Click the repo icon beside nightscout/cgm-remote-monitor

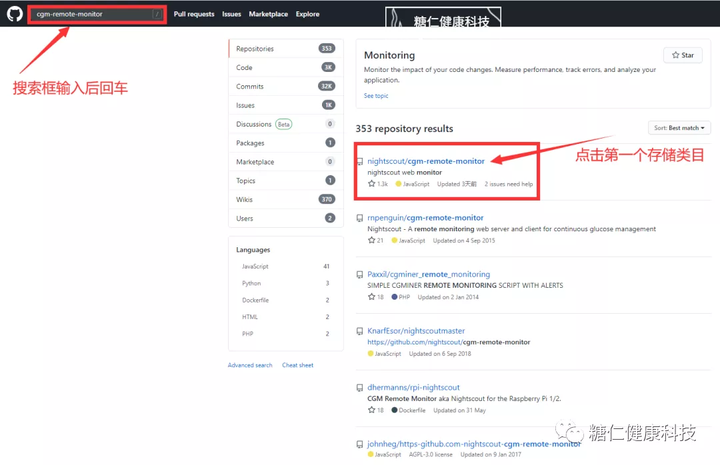click(x=360, y=162)
